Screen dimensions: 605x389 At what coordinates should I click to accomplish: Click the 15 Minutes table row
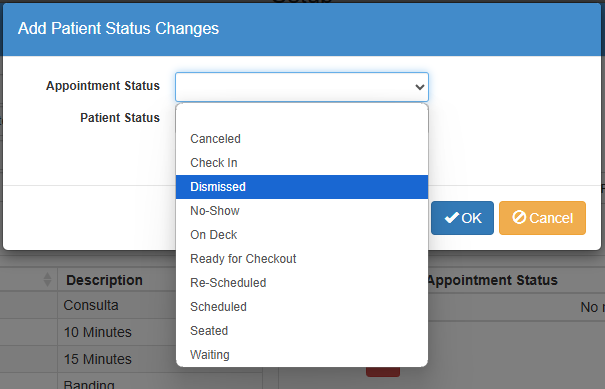click(x=98, y=359)
